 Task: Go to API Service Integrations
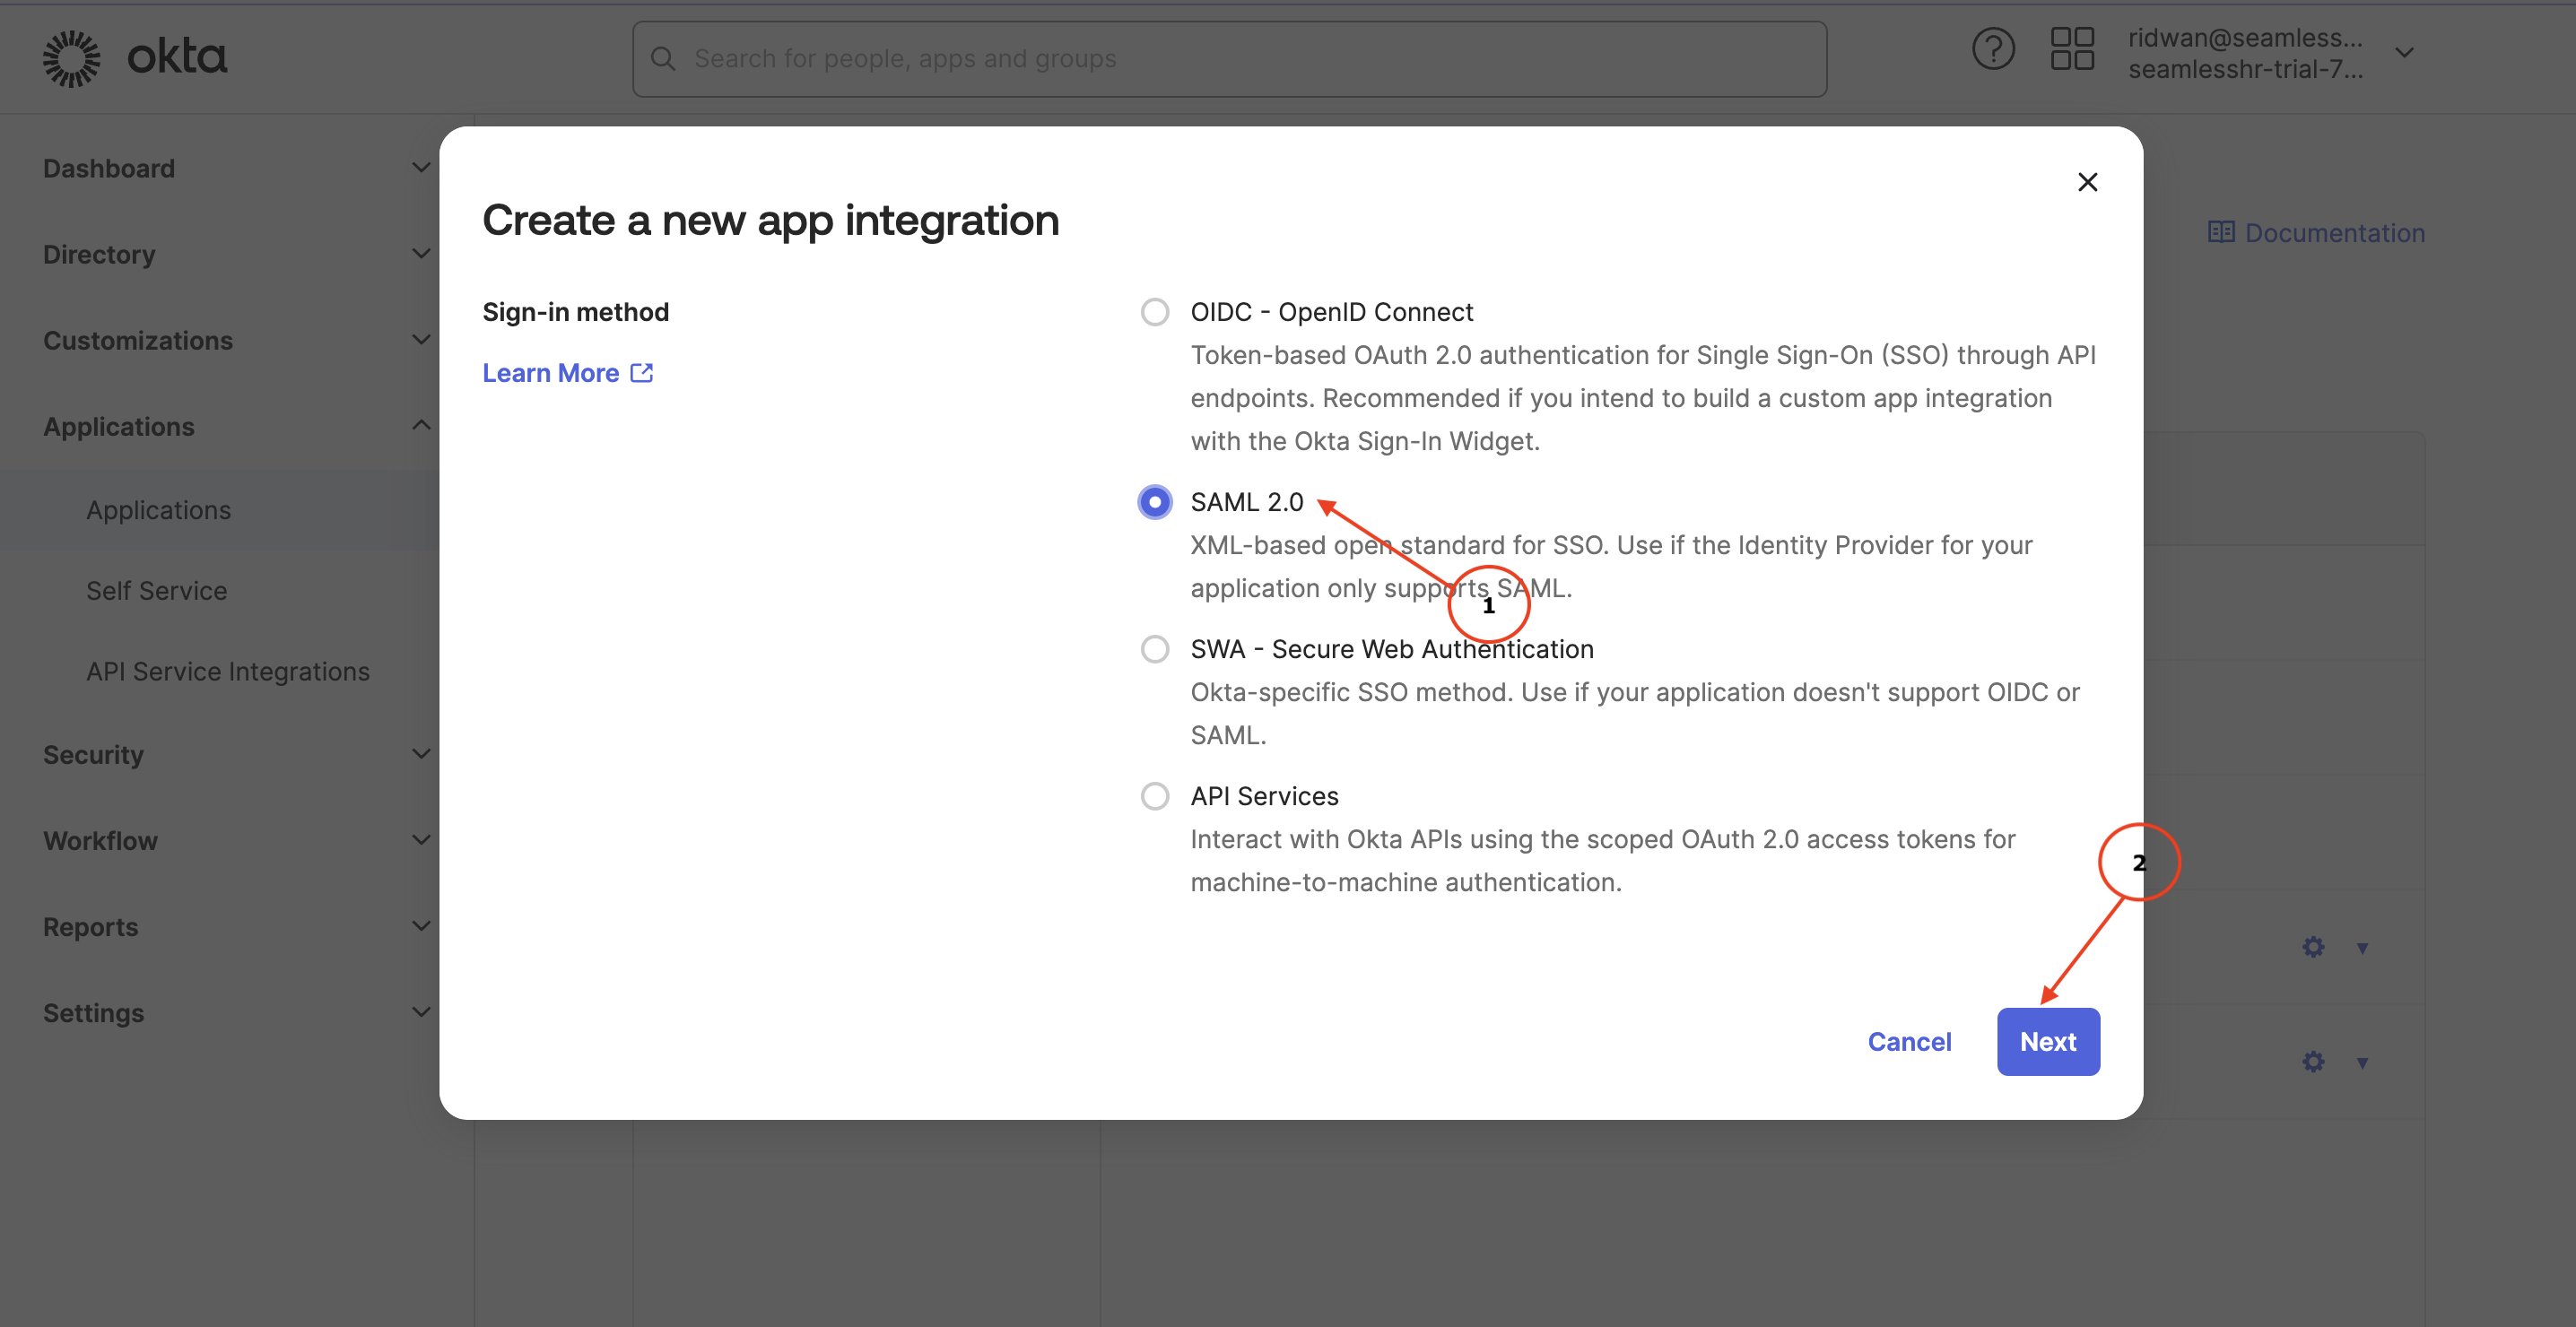coord(228,672)
